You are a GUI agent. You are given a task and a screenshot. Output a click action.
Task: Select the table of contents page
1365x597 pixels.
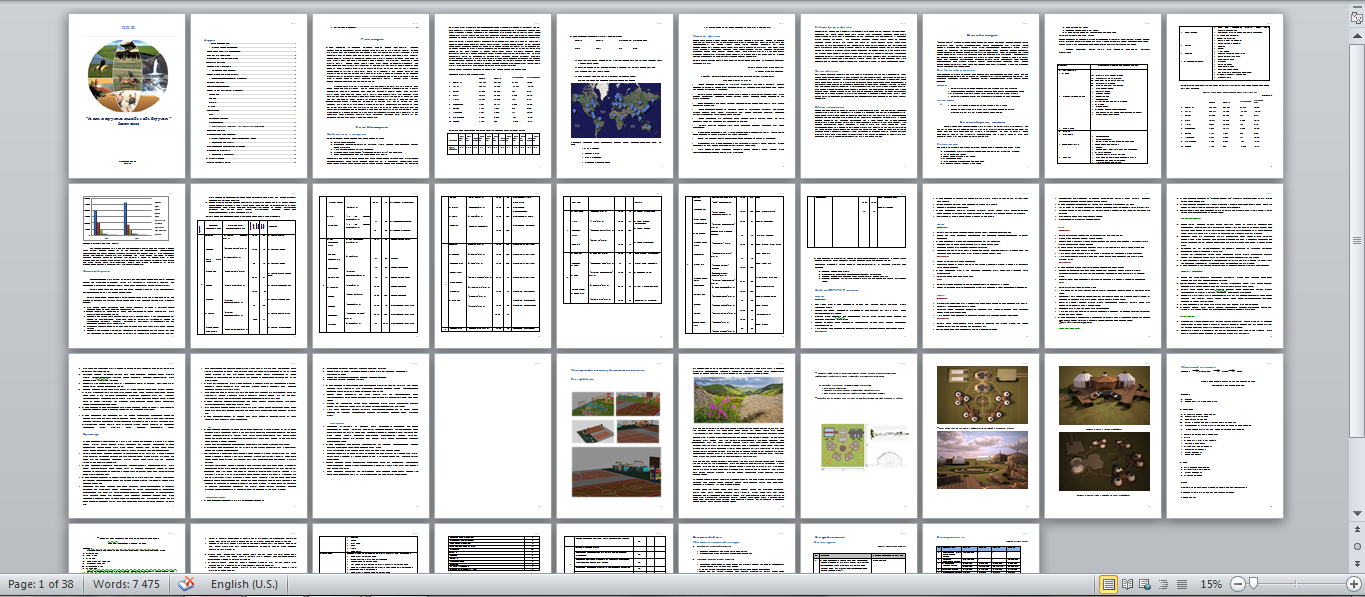coord(249,96)
